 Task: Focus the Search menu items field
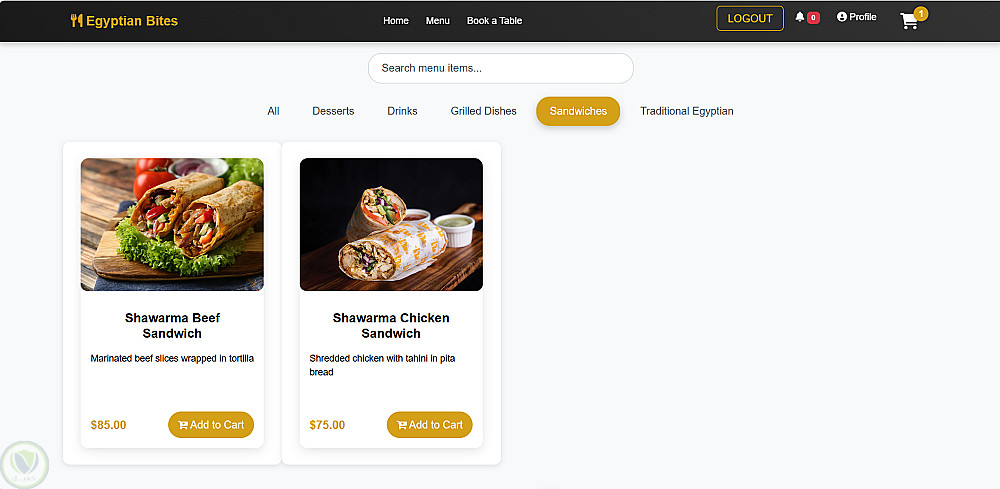pyautogui.click(x=500, y=68)
